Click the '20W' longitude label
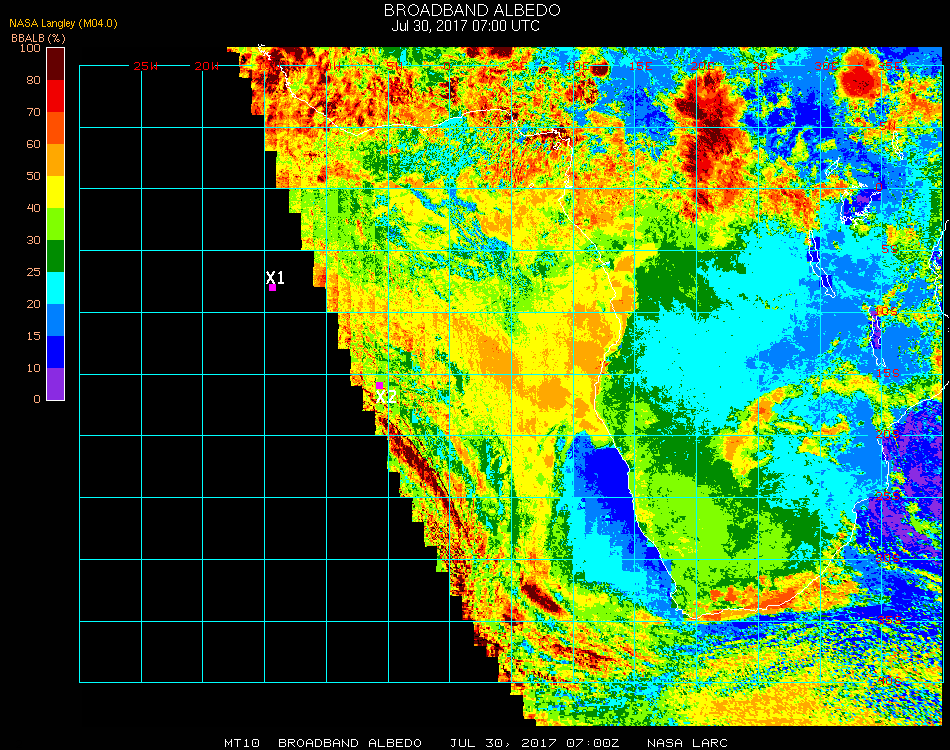Screen dimensions: 950x750 (x=207, y=66)
